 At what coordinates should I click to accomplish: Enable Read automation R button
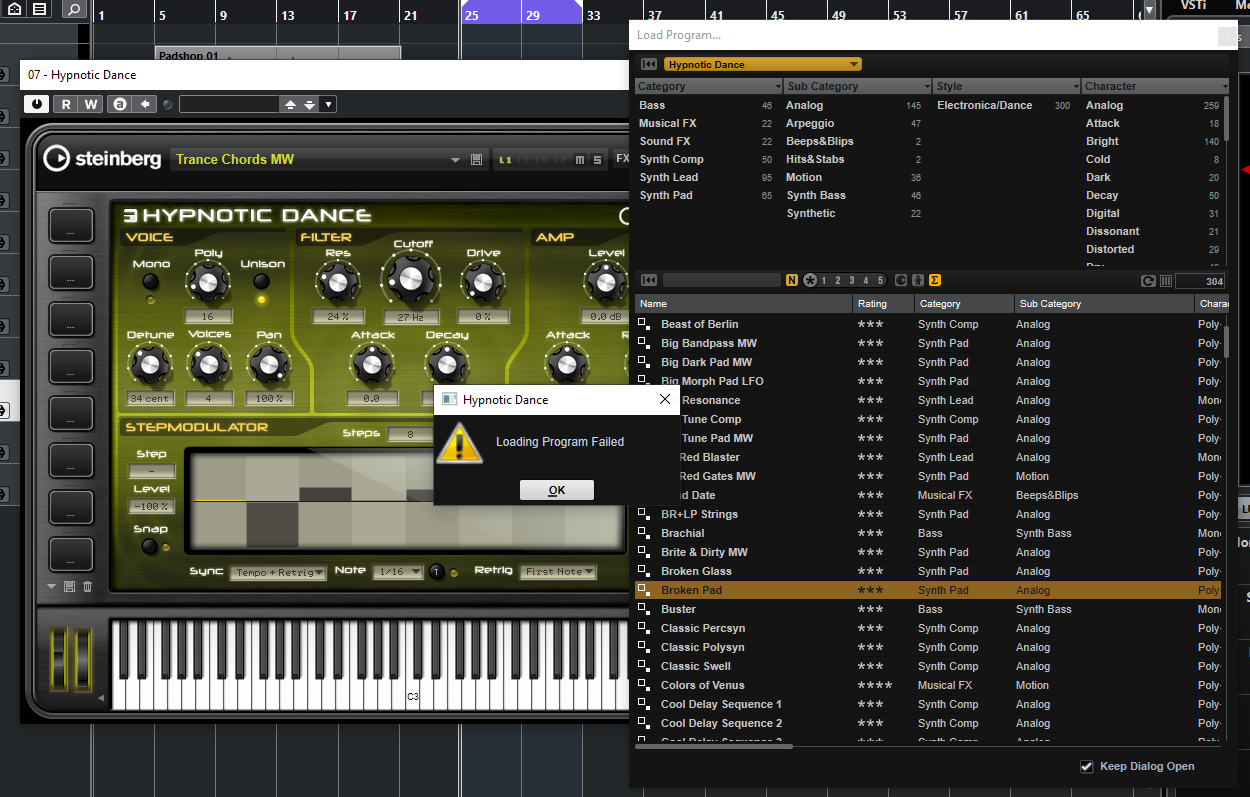click(66, 104)
